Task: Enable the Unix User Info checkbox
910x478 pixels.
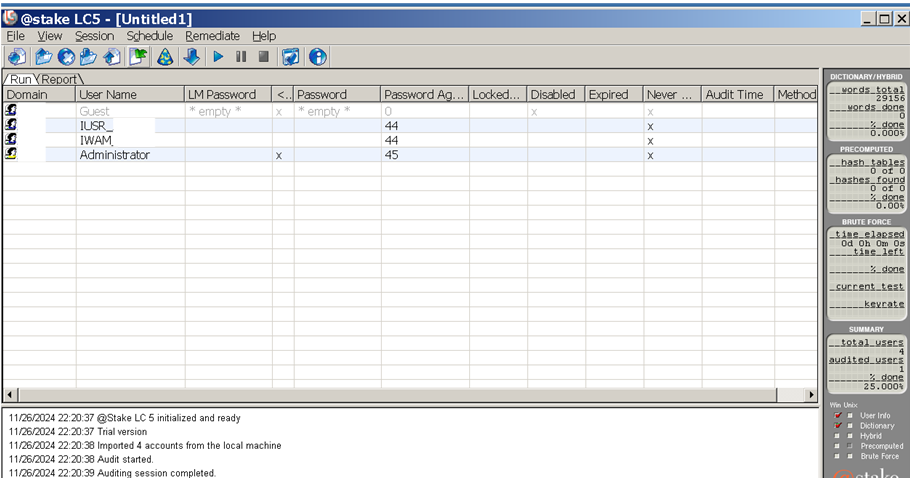Action: (x=850, y=415)
